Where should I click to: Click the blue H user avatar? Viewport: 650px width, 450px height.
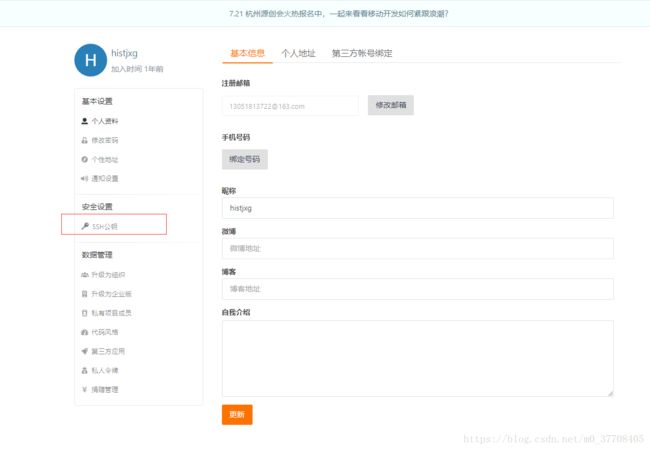[91, 60]
